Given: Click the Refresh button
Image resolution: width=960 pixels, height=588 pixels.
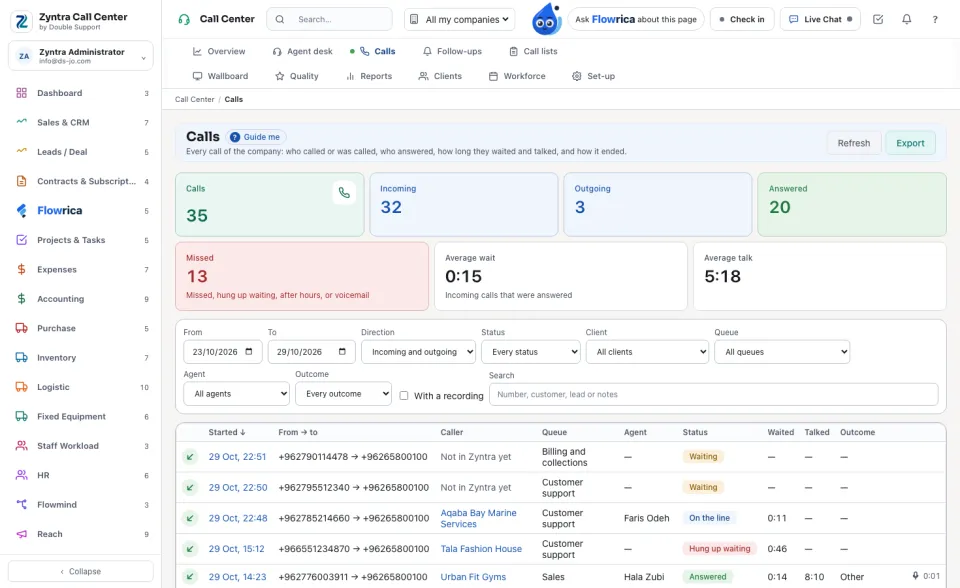Looking at the screenshot, I should coord(853,143).
